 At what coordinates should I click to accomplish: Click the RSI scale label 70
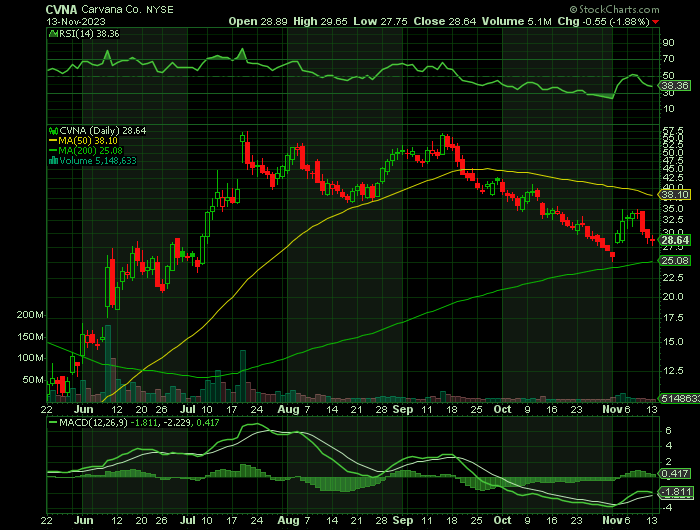[668, 59]
